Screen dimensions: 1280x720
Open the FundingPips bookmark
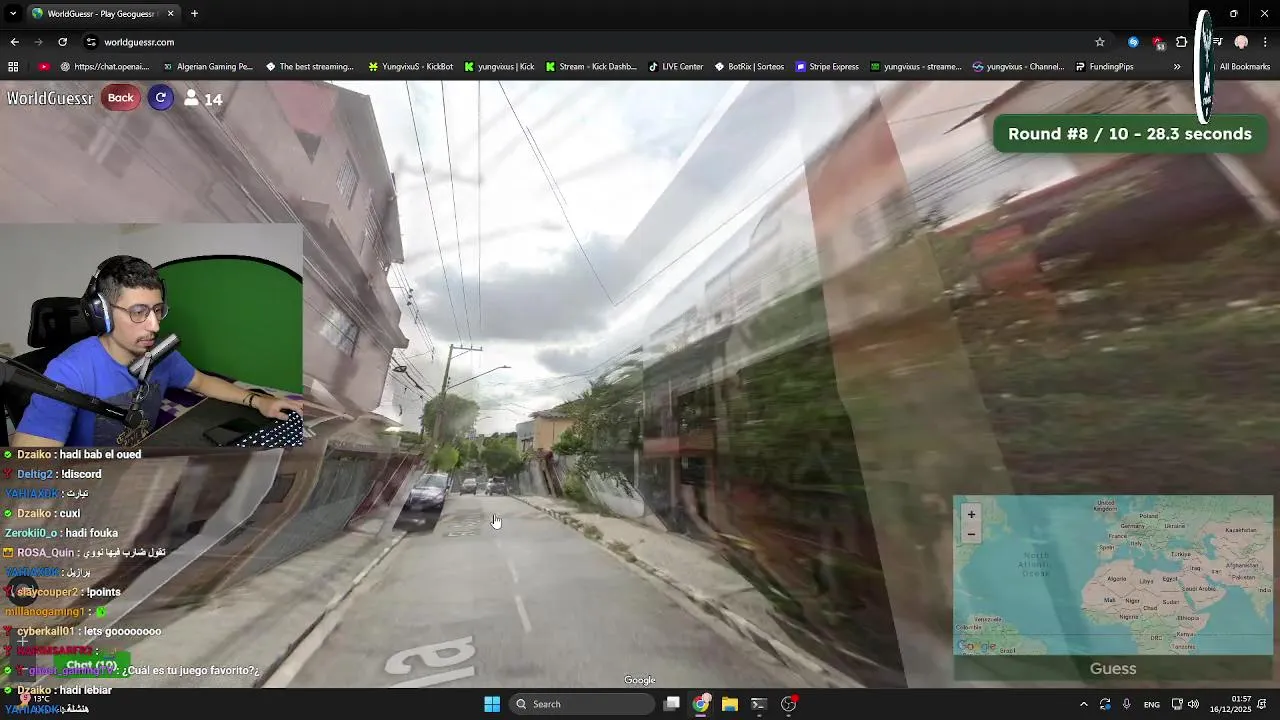click(1105, 67)
